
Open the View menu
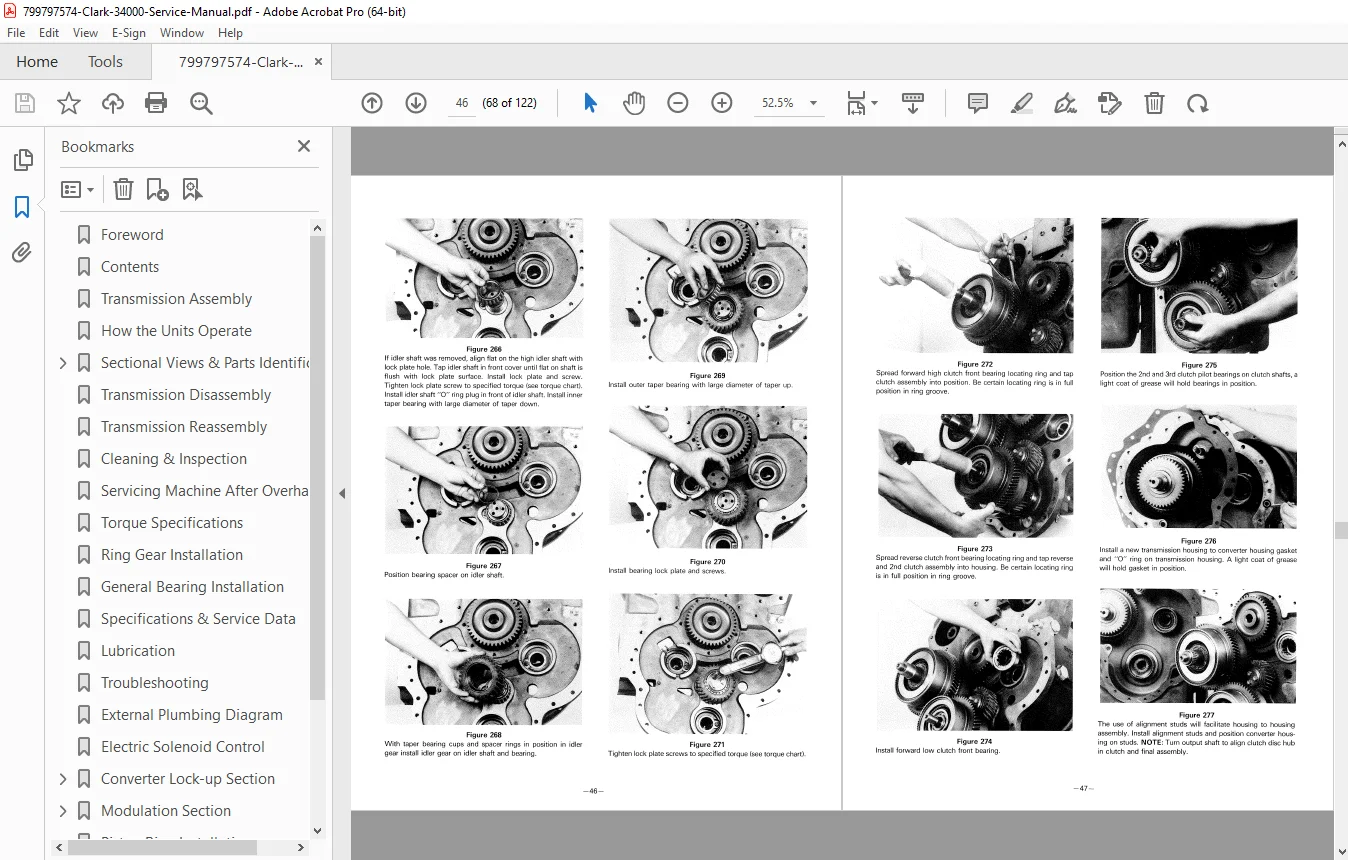tap(85, 33)
